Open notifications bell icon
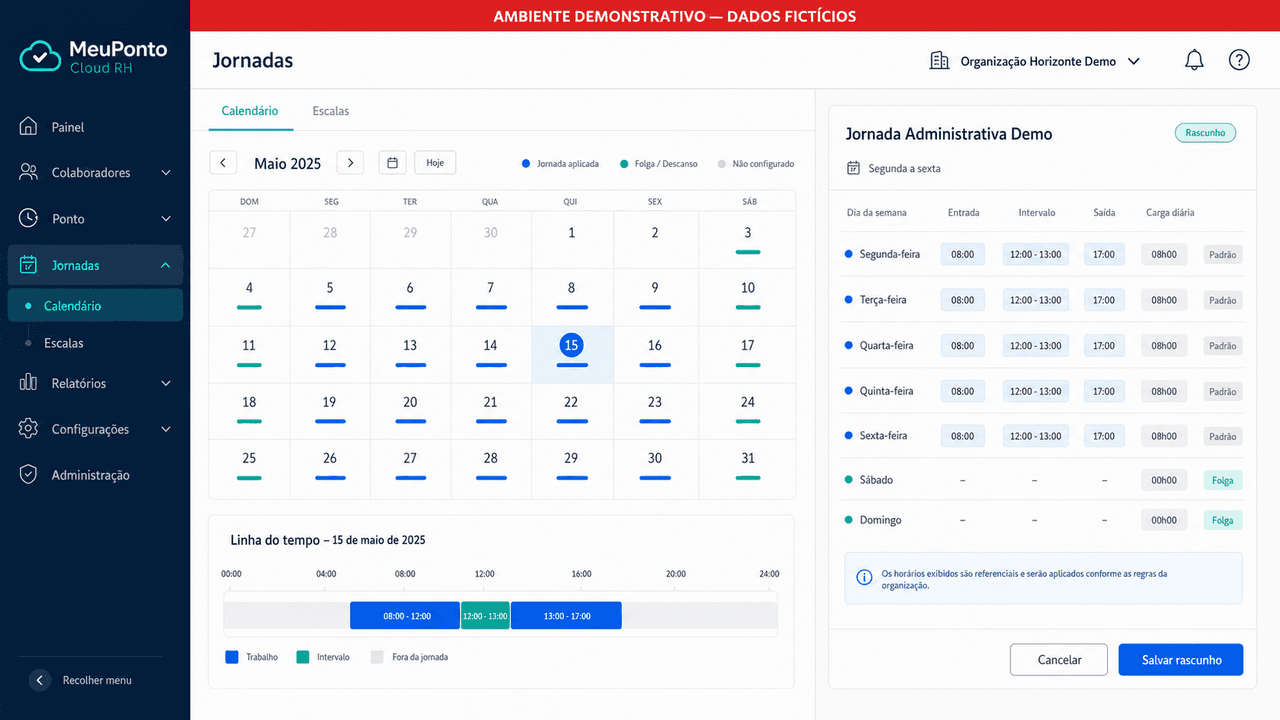This screenshot has height=720, width=1280. point(1194,61)
